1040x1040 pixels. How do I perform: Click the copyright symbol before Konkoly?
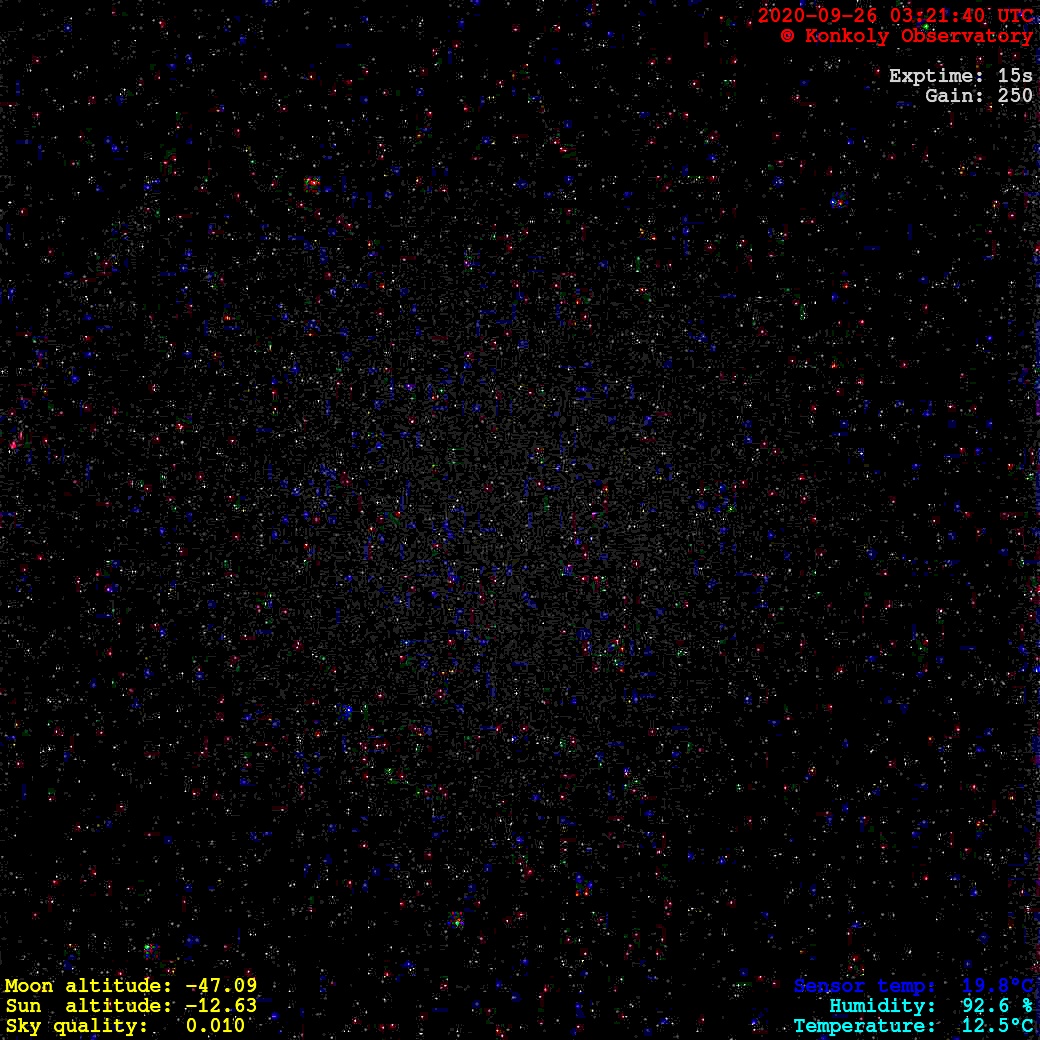[787, 36]
